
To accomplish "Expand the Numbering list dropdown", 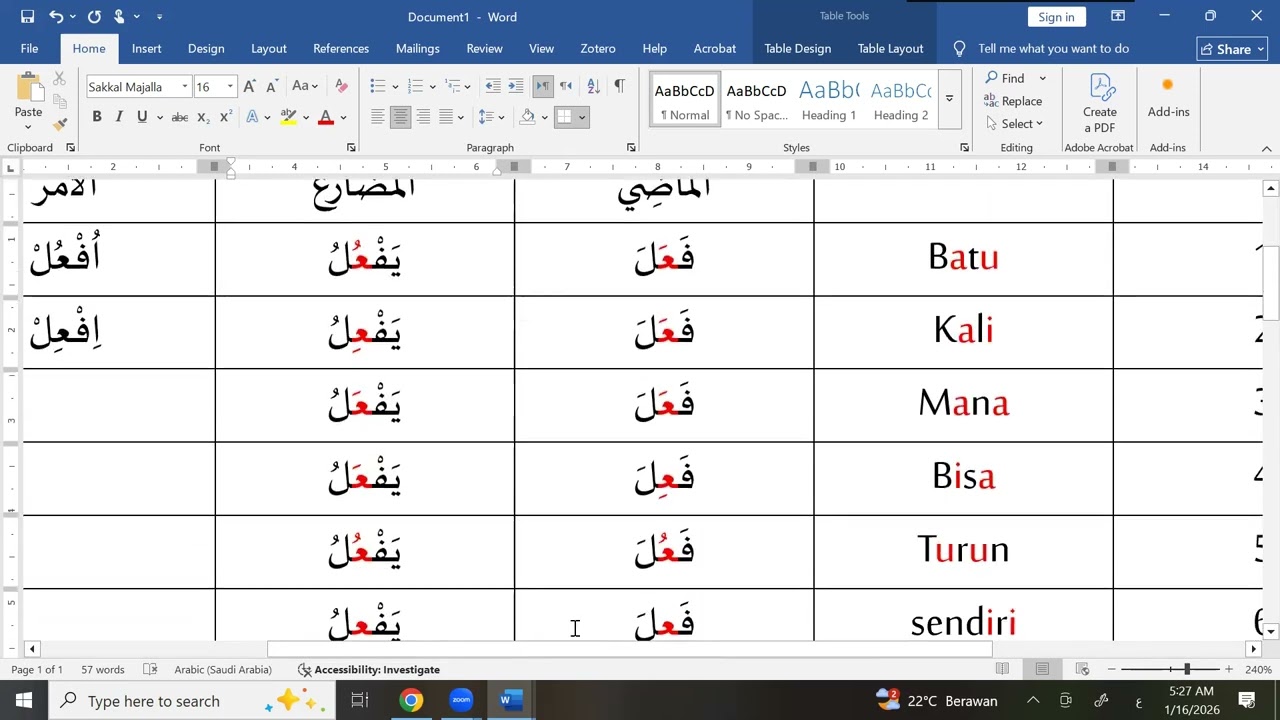I will pyautogui.click(x=432, y=86).
